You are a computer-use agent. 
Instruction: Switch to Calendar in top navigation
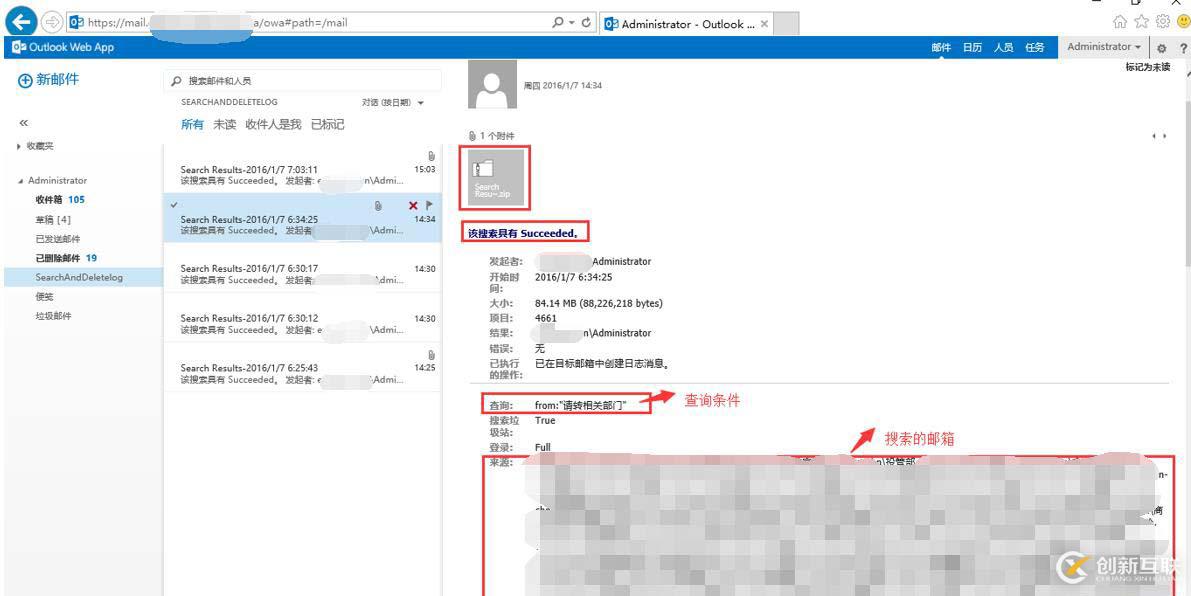pos(972,47)
